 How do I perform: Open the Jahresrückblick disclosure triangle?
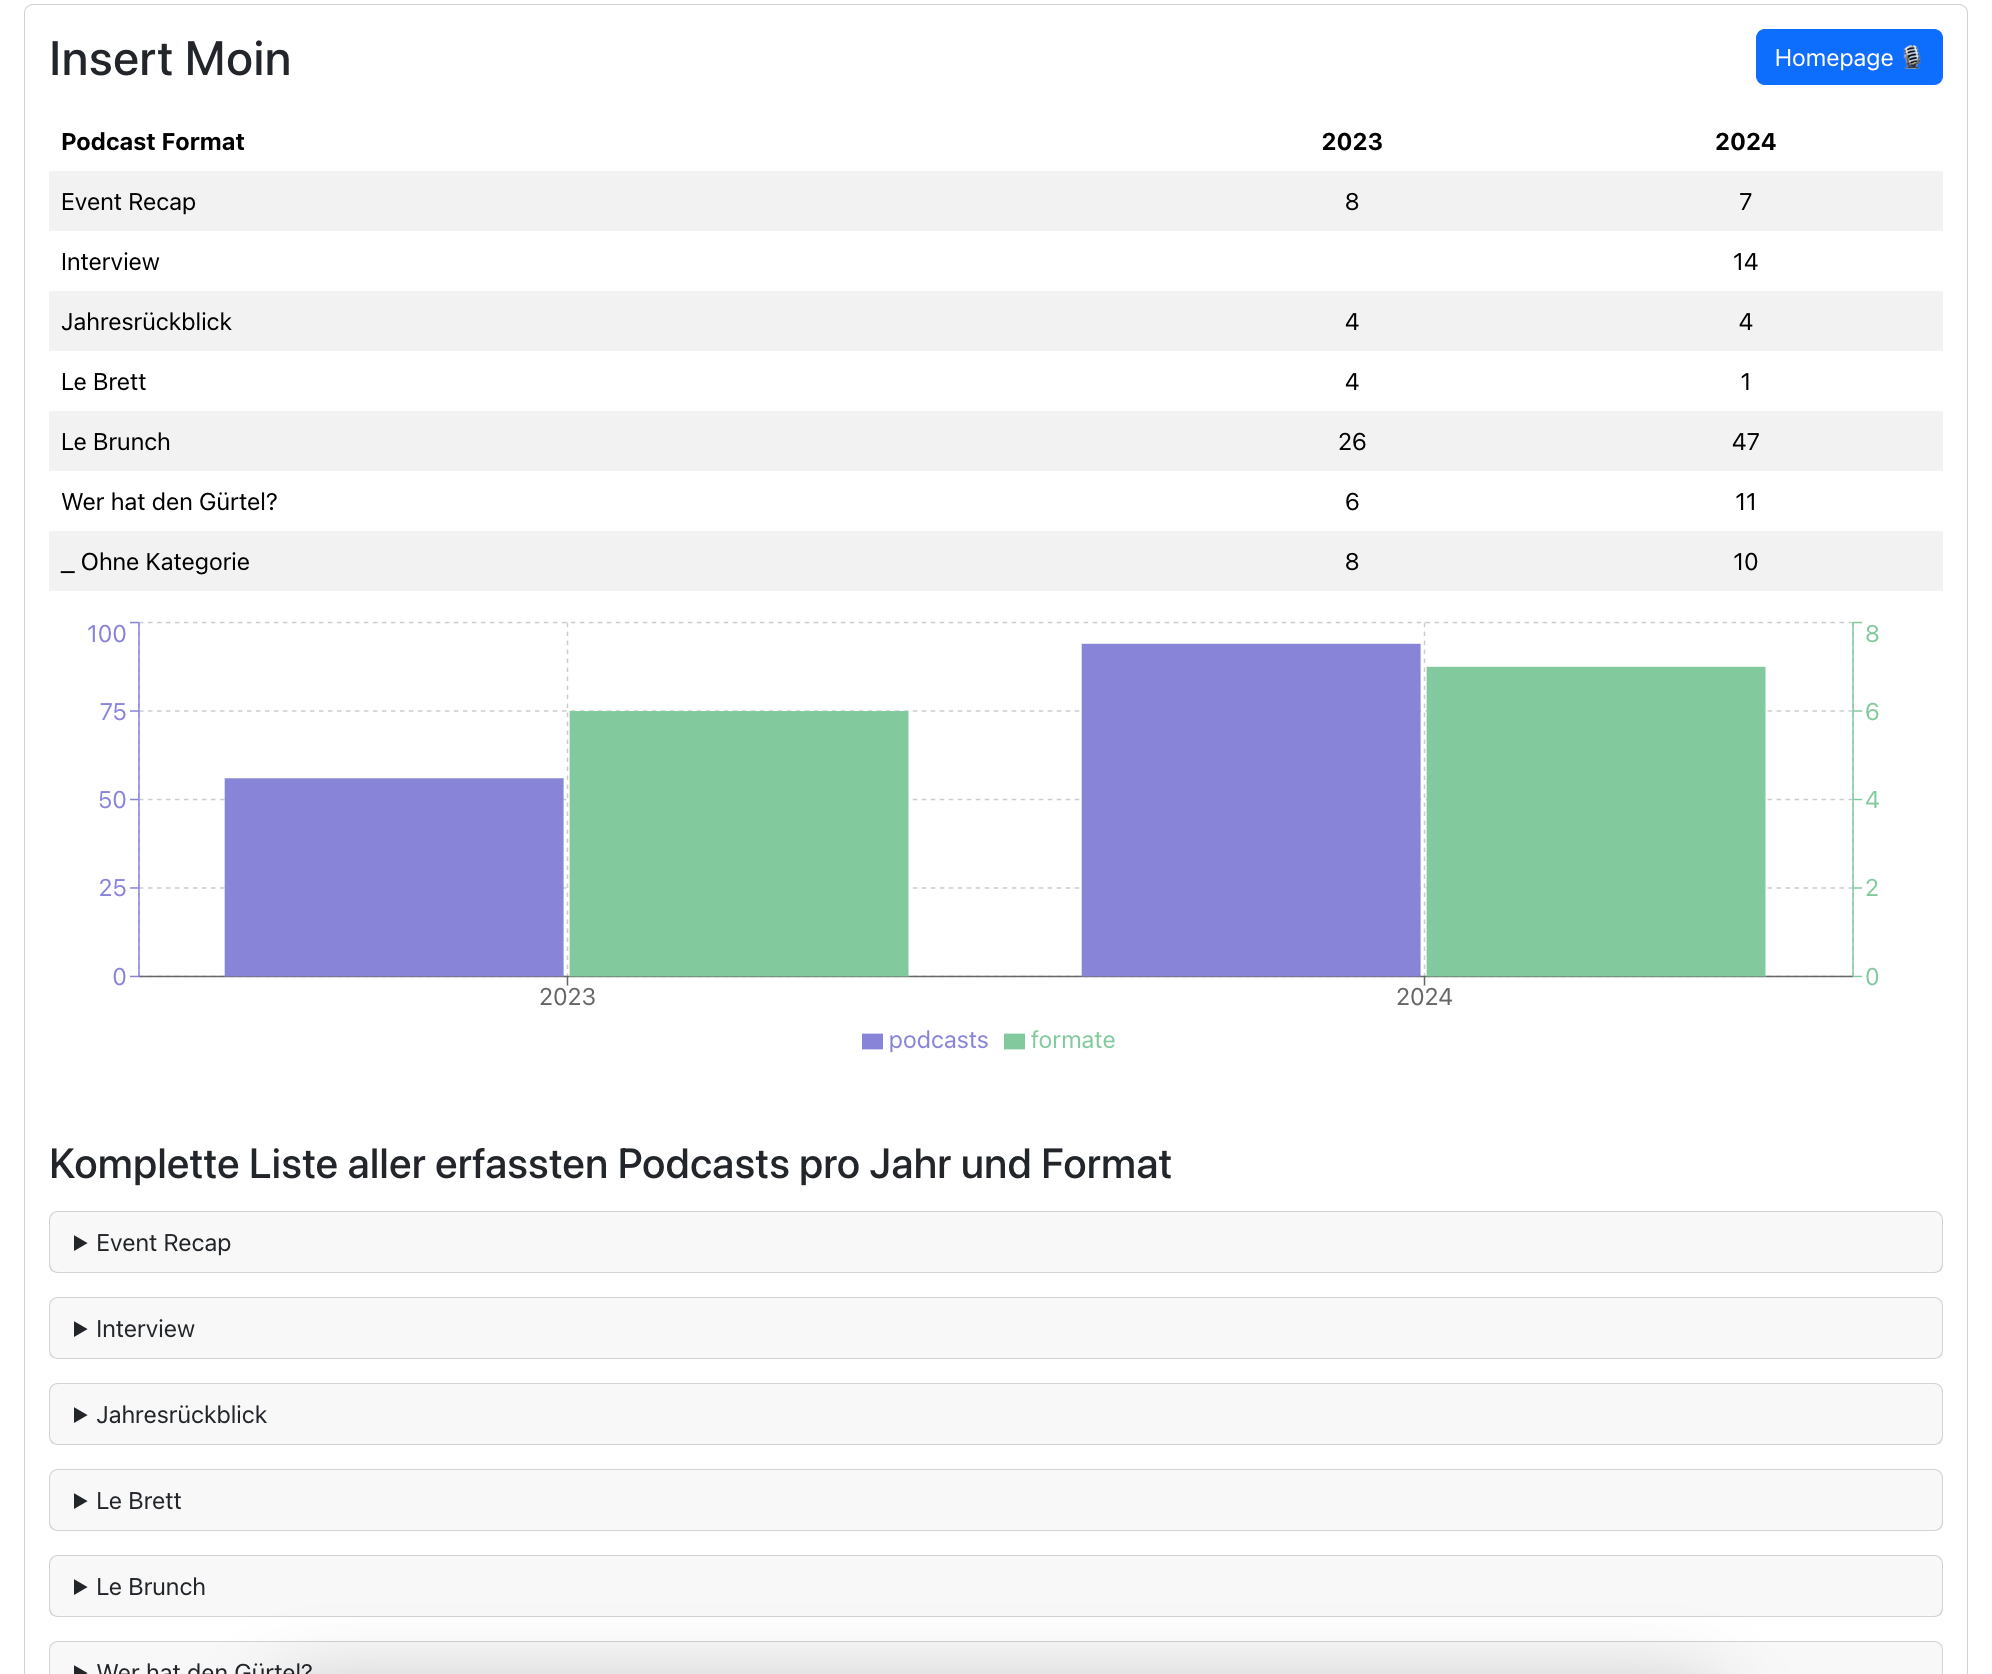(x=81, y=1415)
